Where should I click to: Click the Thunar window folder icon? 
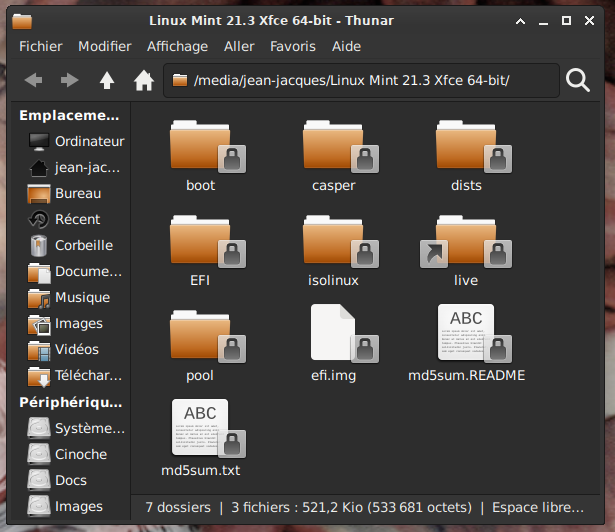pyautogui.click(x=22, y=21)
